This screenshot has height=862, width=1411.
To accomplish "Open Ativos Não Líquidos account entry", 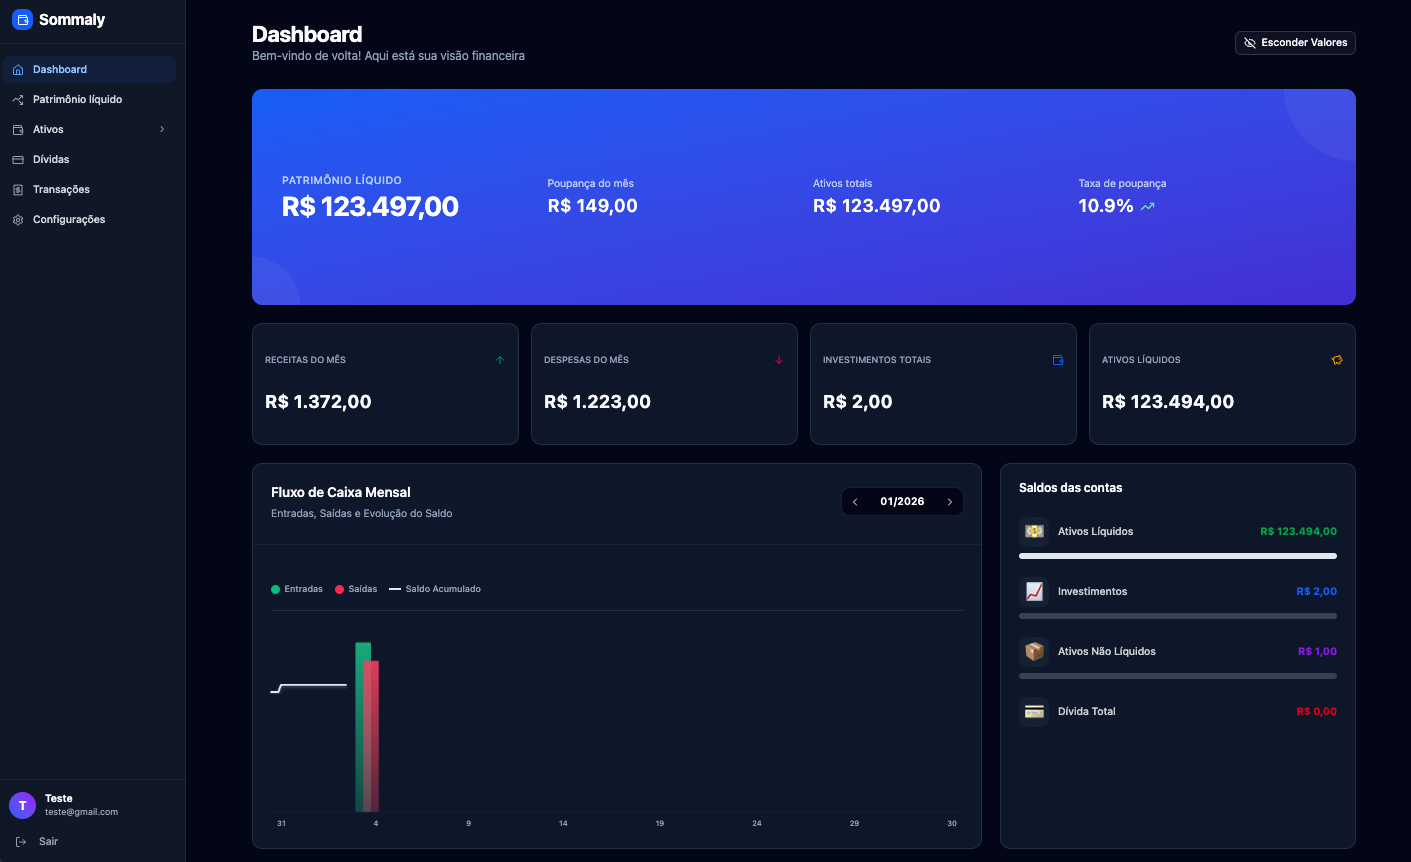I will point(1108,651).
